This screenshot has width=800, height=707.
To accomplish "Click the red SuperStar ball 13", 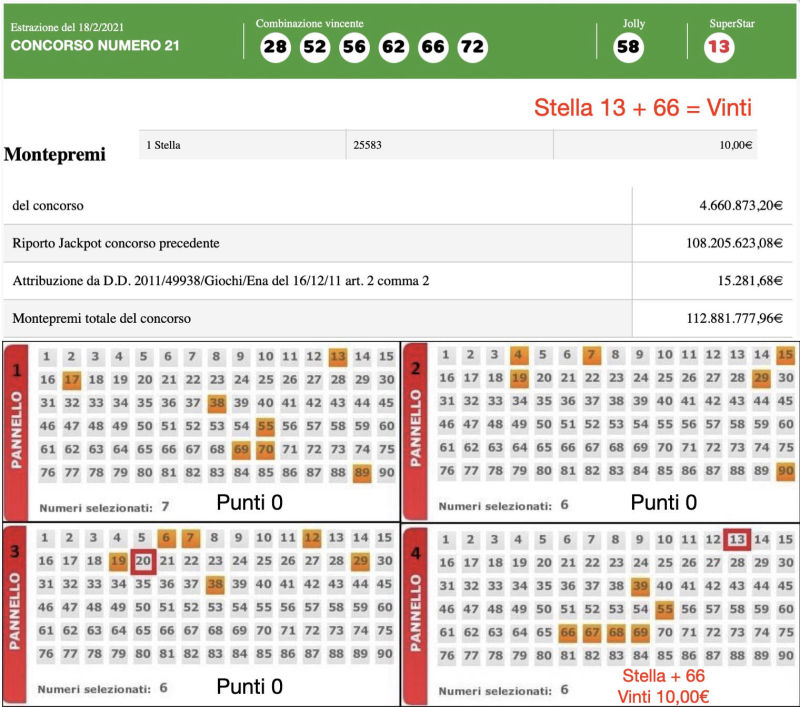I will tap(719, 48).
